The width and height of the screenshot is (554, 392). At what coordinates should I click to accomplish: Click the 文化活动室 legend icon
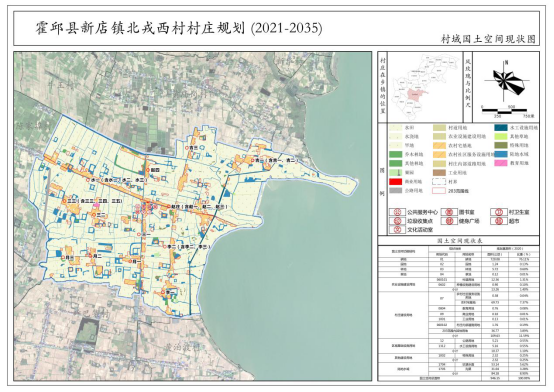(397, 229)
